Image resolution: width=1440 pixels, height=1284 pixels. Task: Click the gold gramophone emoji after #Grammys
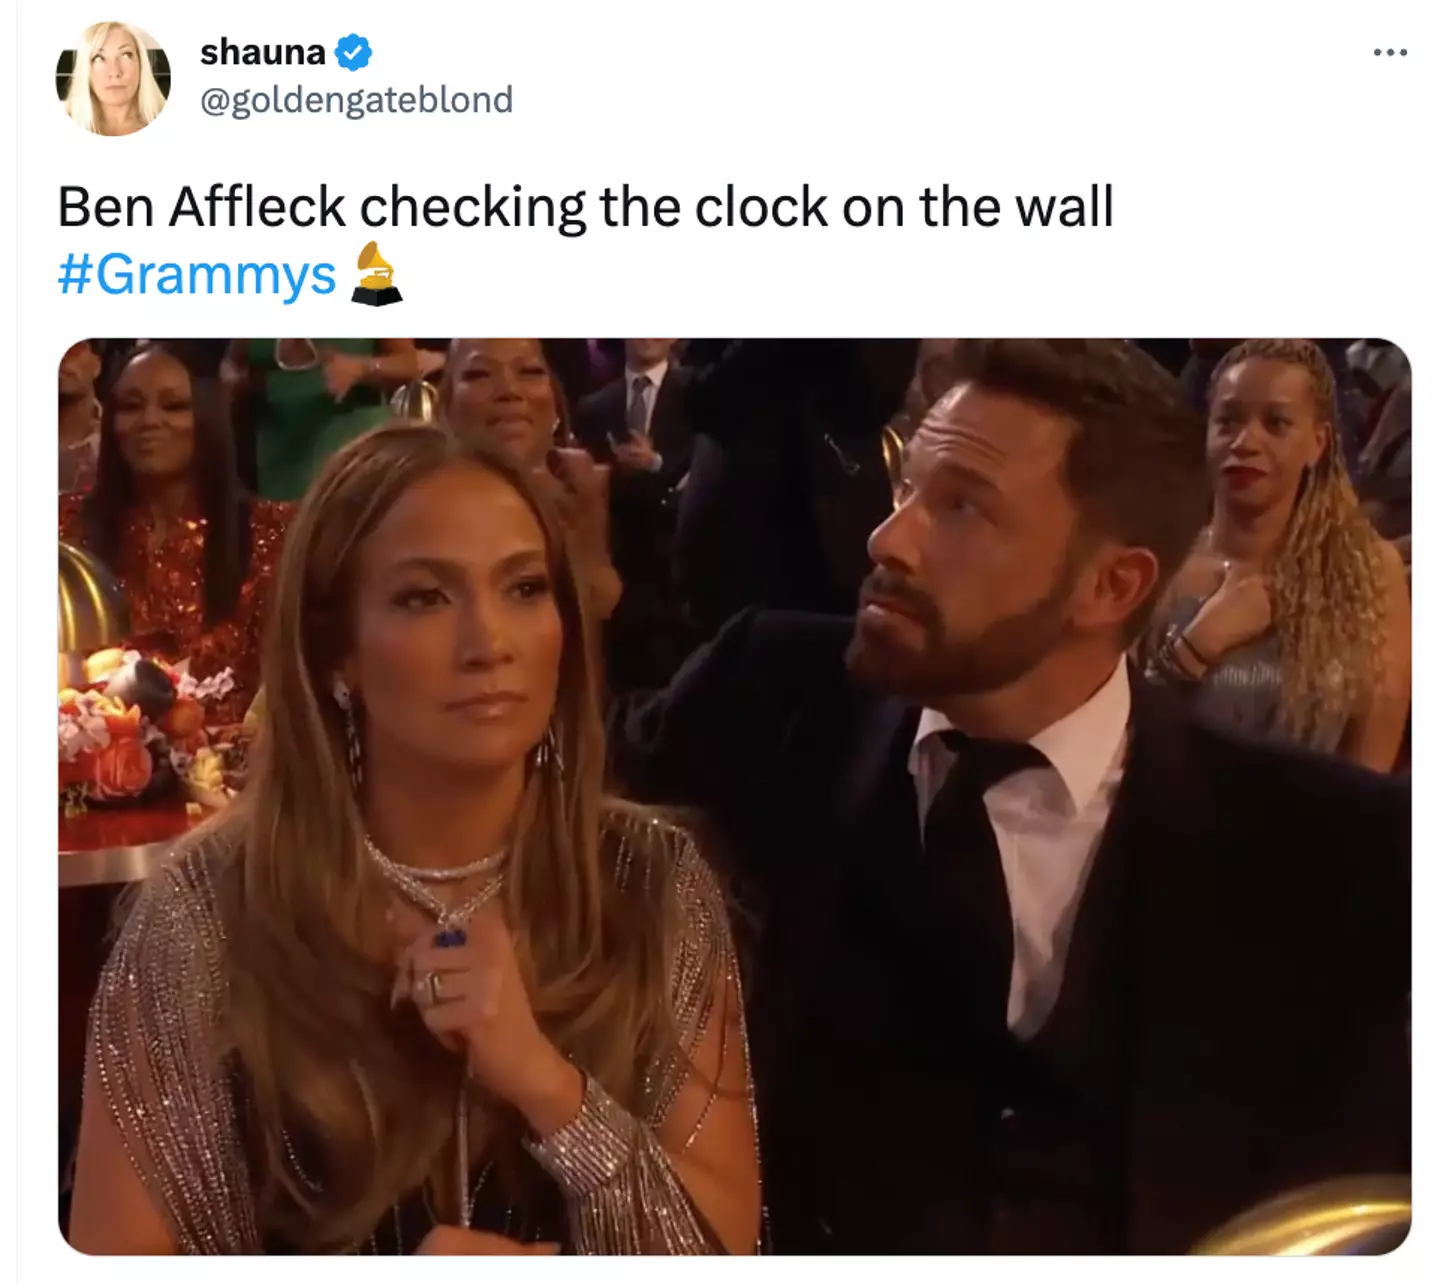tap(376, 273)
